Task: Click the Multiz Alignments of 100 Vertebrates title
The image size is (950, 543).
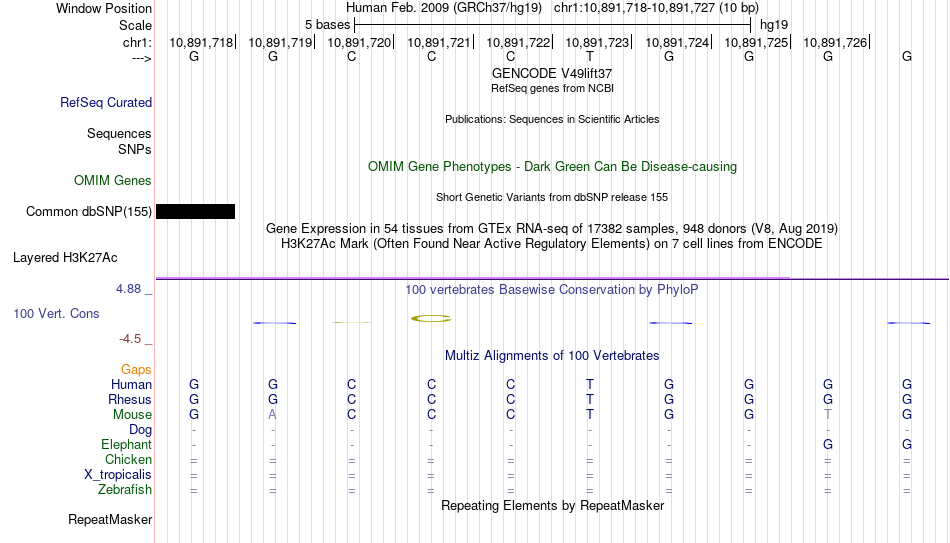Action: [552, 356]
